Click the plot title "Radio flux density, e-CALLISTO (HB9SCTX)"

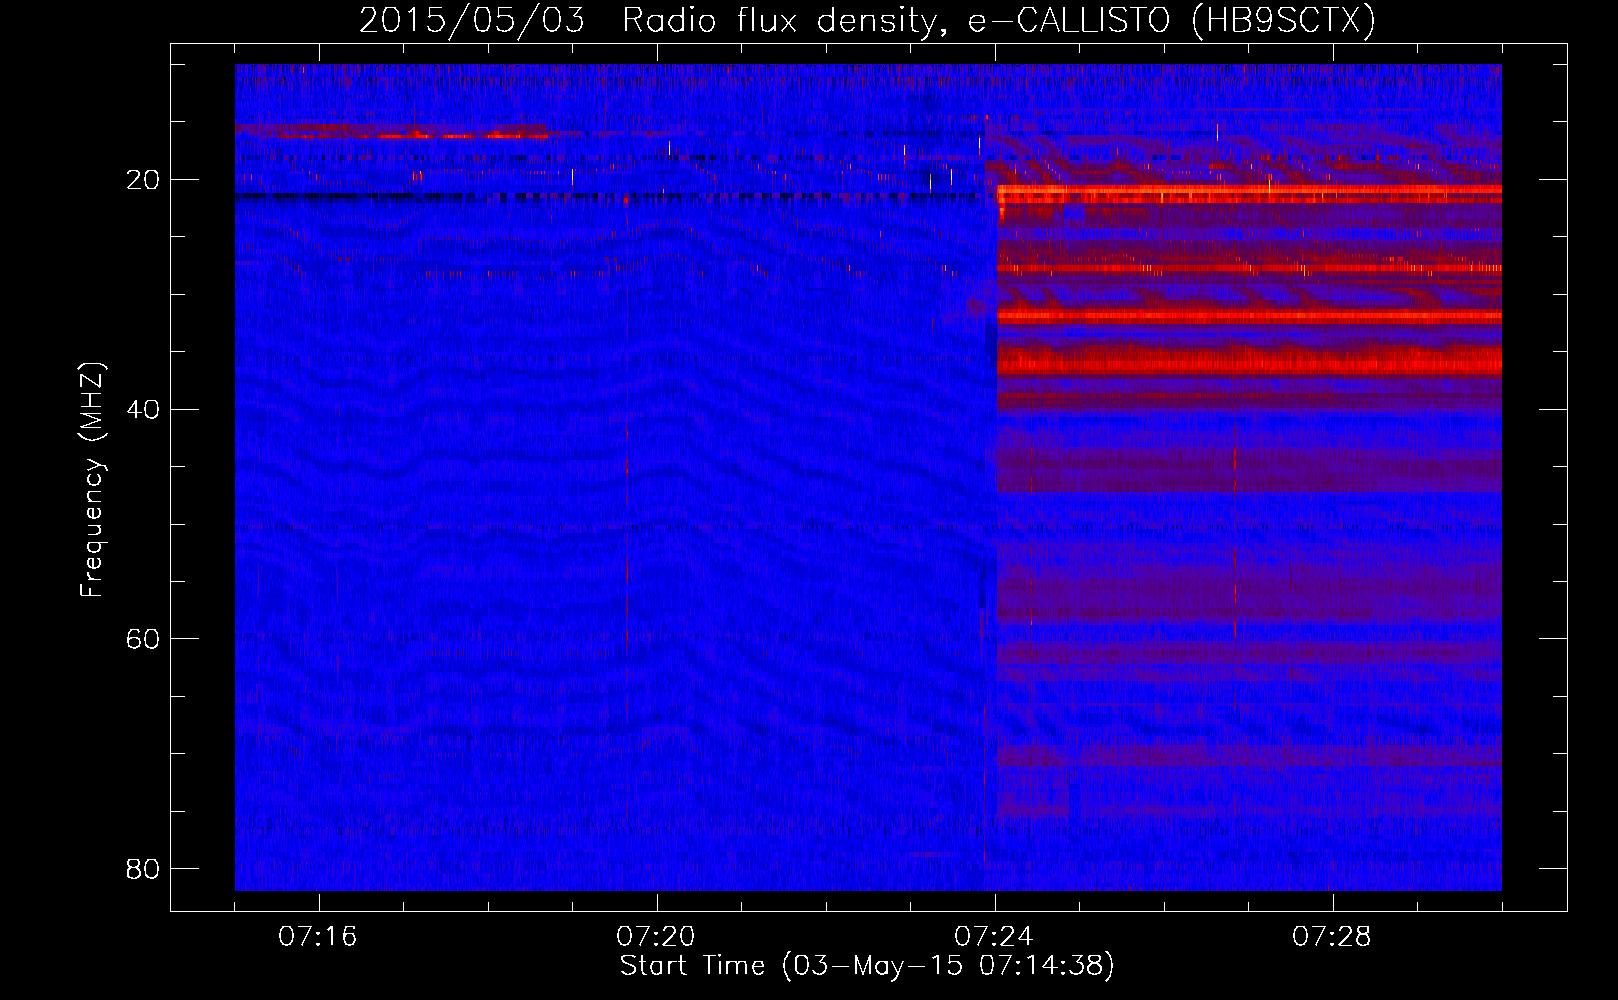pos(999,20)
